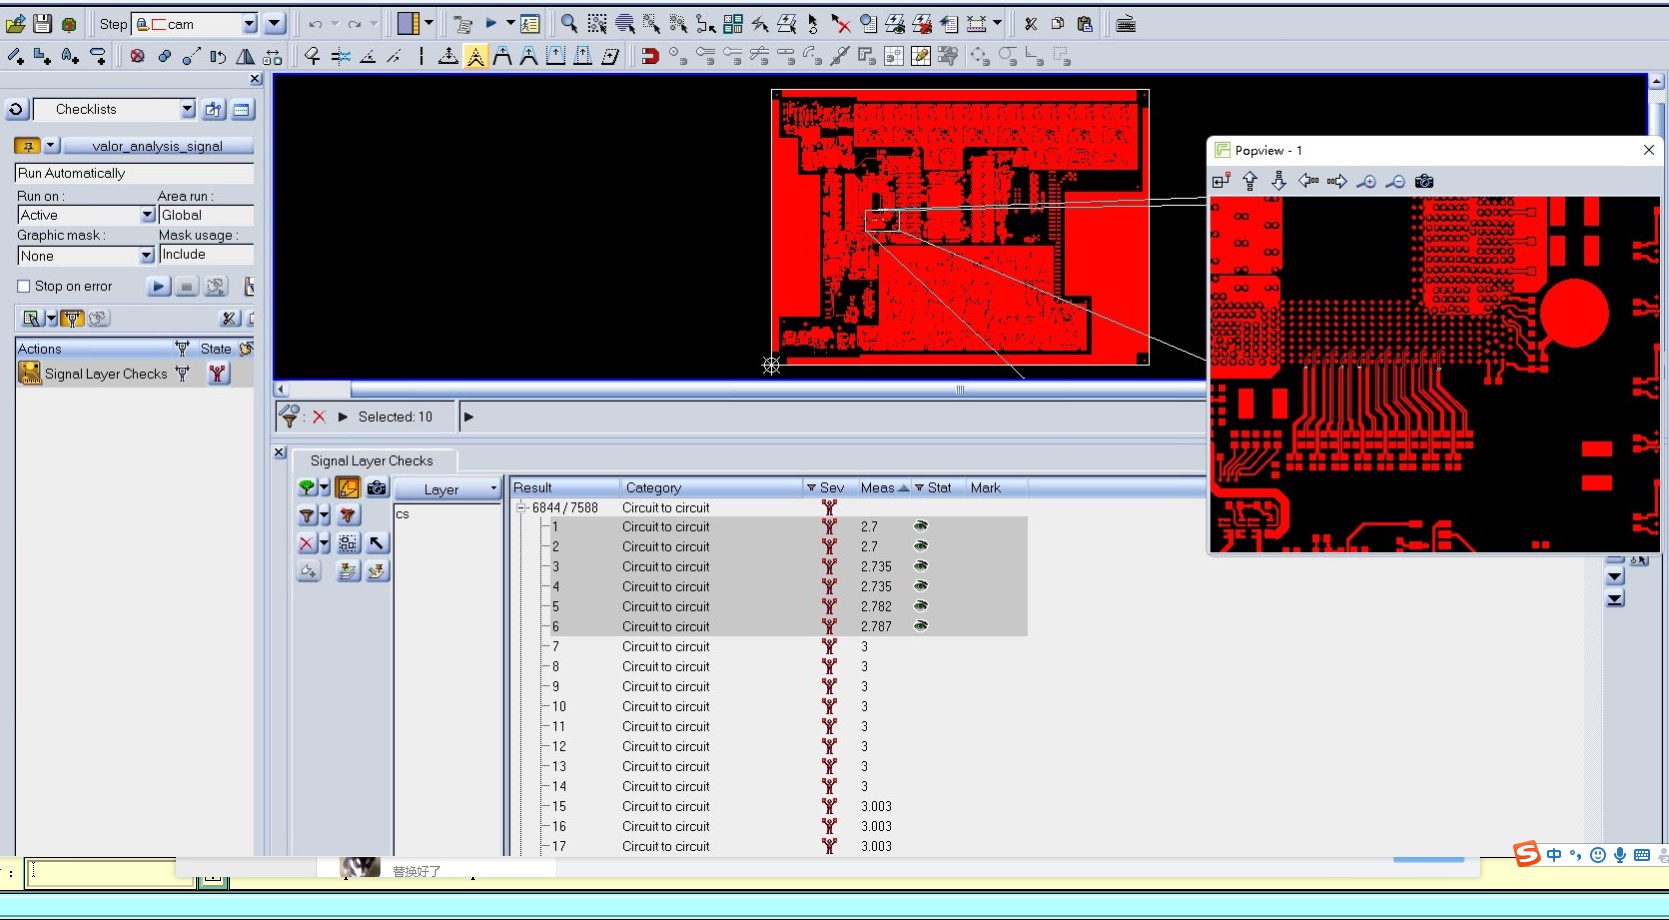This screenshot has height=920, width=1669.
Task: Enable the Stop on error checkbox
Action: pyautogui.click(x=23, y=286)
